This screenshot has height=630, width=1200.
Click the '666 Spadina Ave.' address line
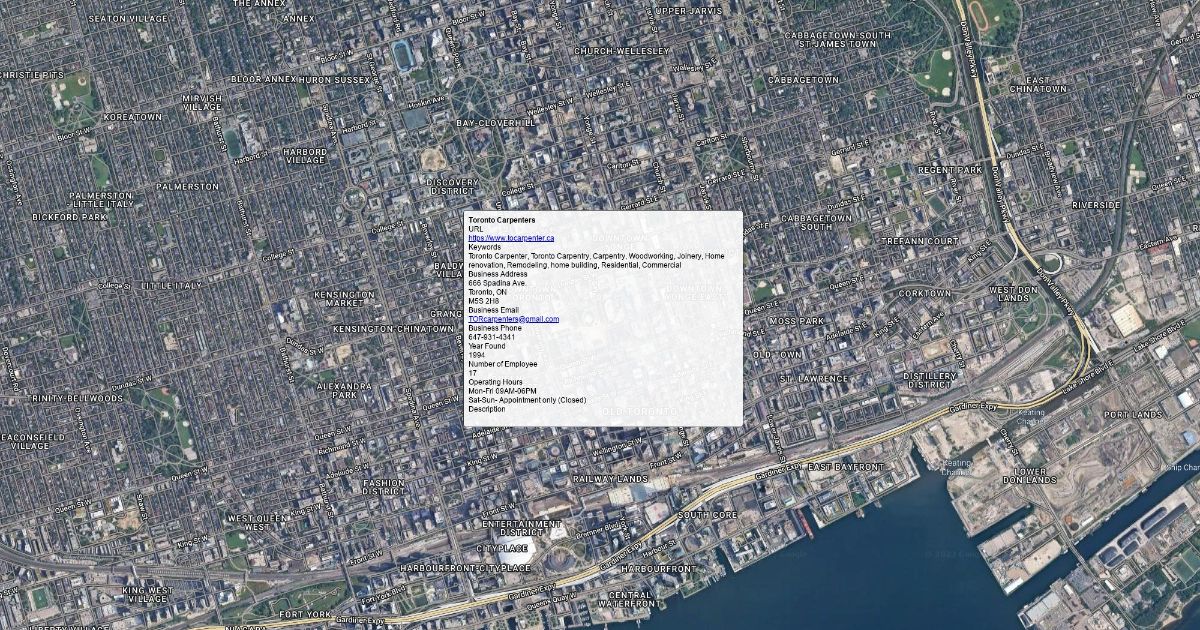[x=497, y=283]
